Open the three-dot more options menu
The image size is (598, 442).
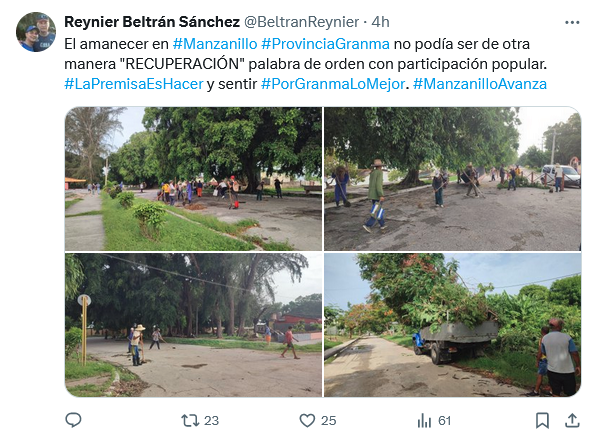(572, 23)
